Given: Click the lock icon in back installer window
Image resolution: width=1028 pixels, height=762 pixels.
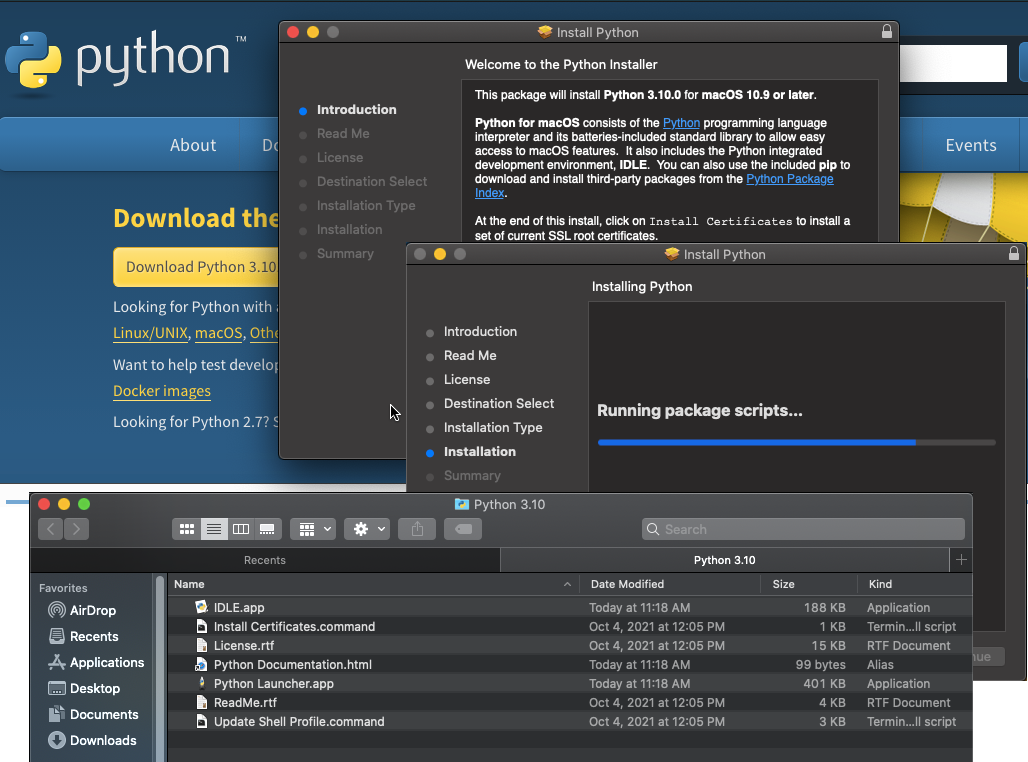Looking at the screenshot, I should 887,31.
